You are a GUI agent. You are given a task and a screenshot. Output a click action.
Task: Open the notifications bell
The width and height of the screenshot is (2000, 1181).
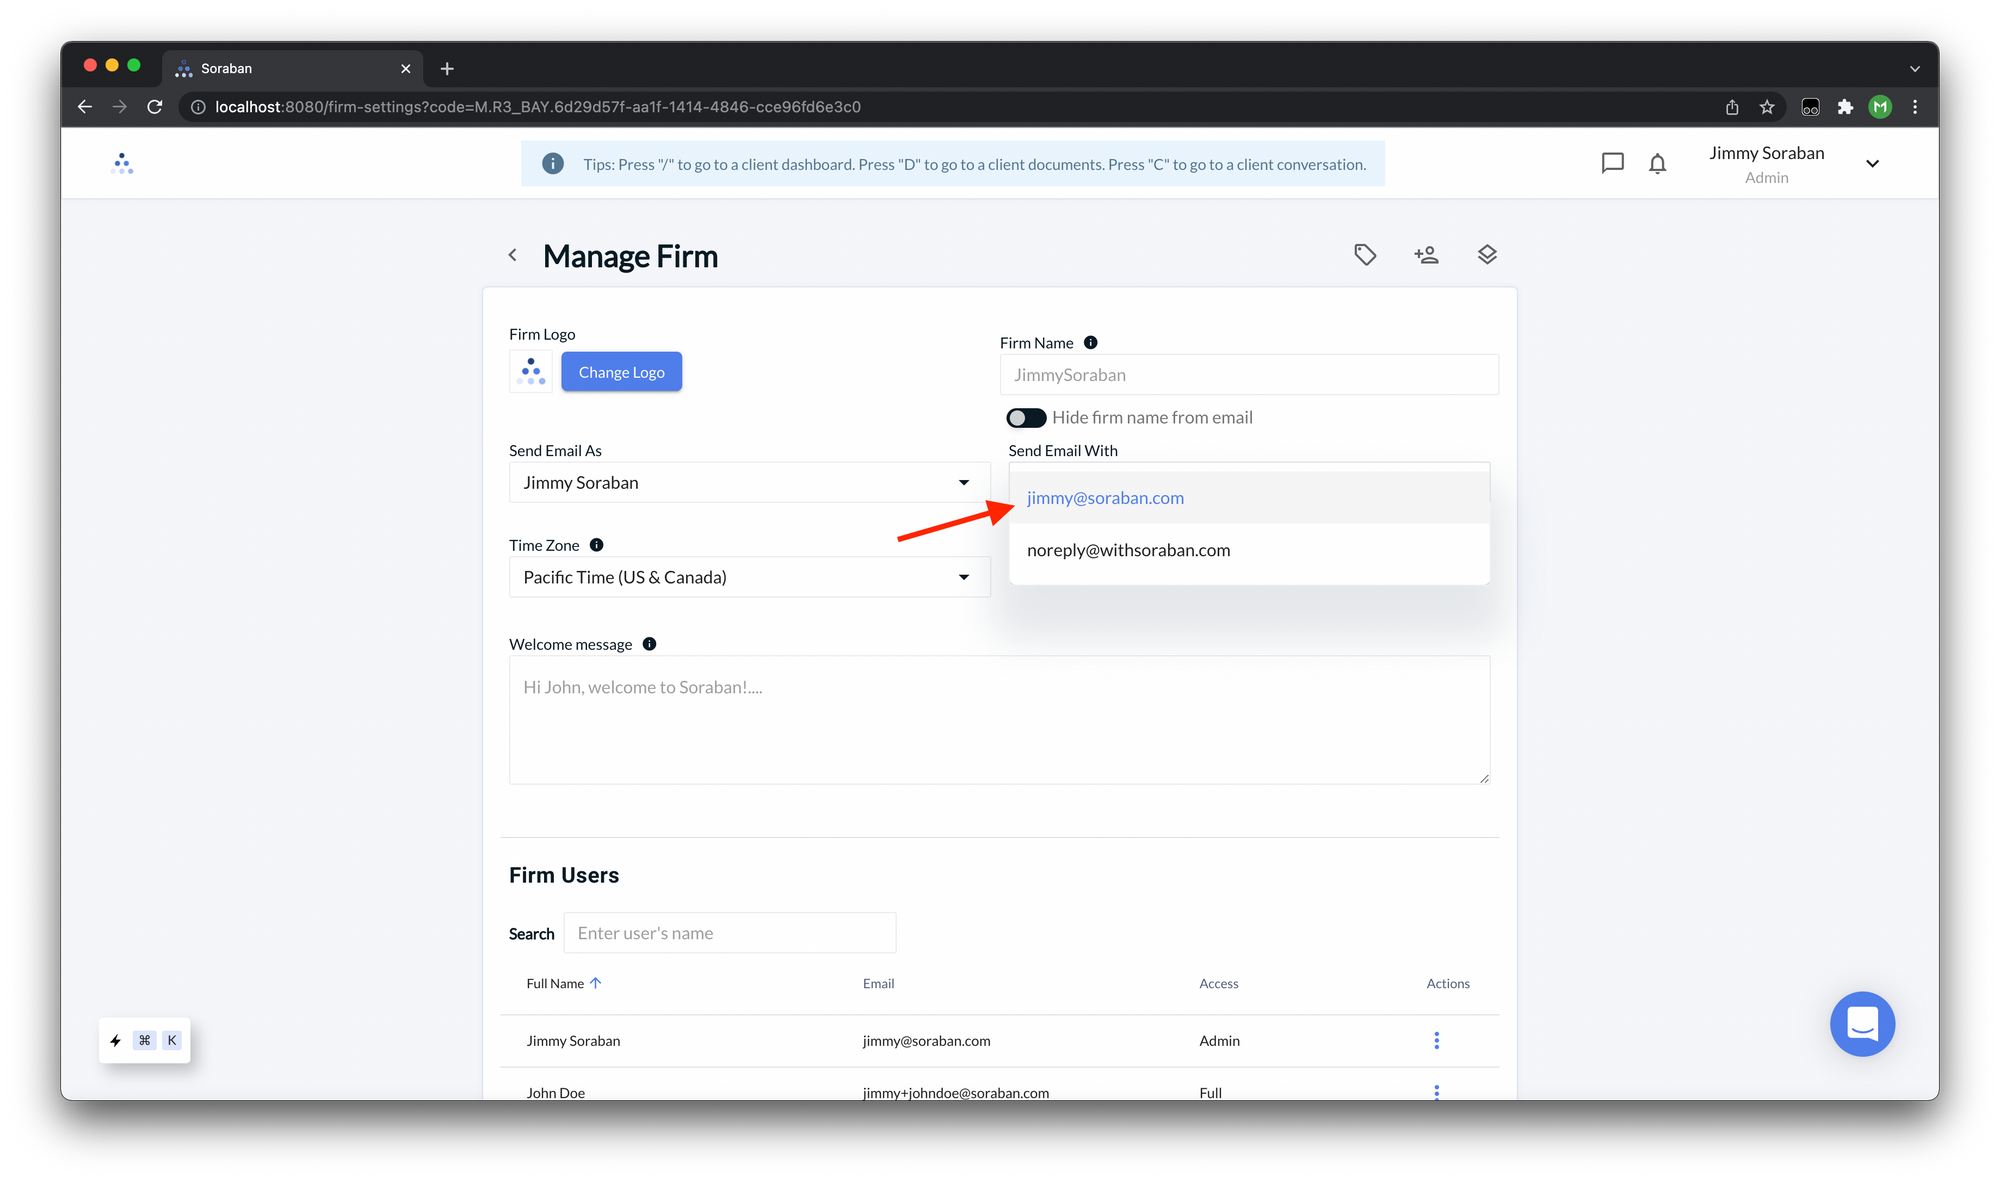pos(1657,163)
